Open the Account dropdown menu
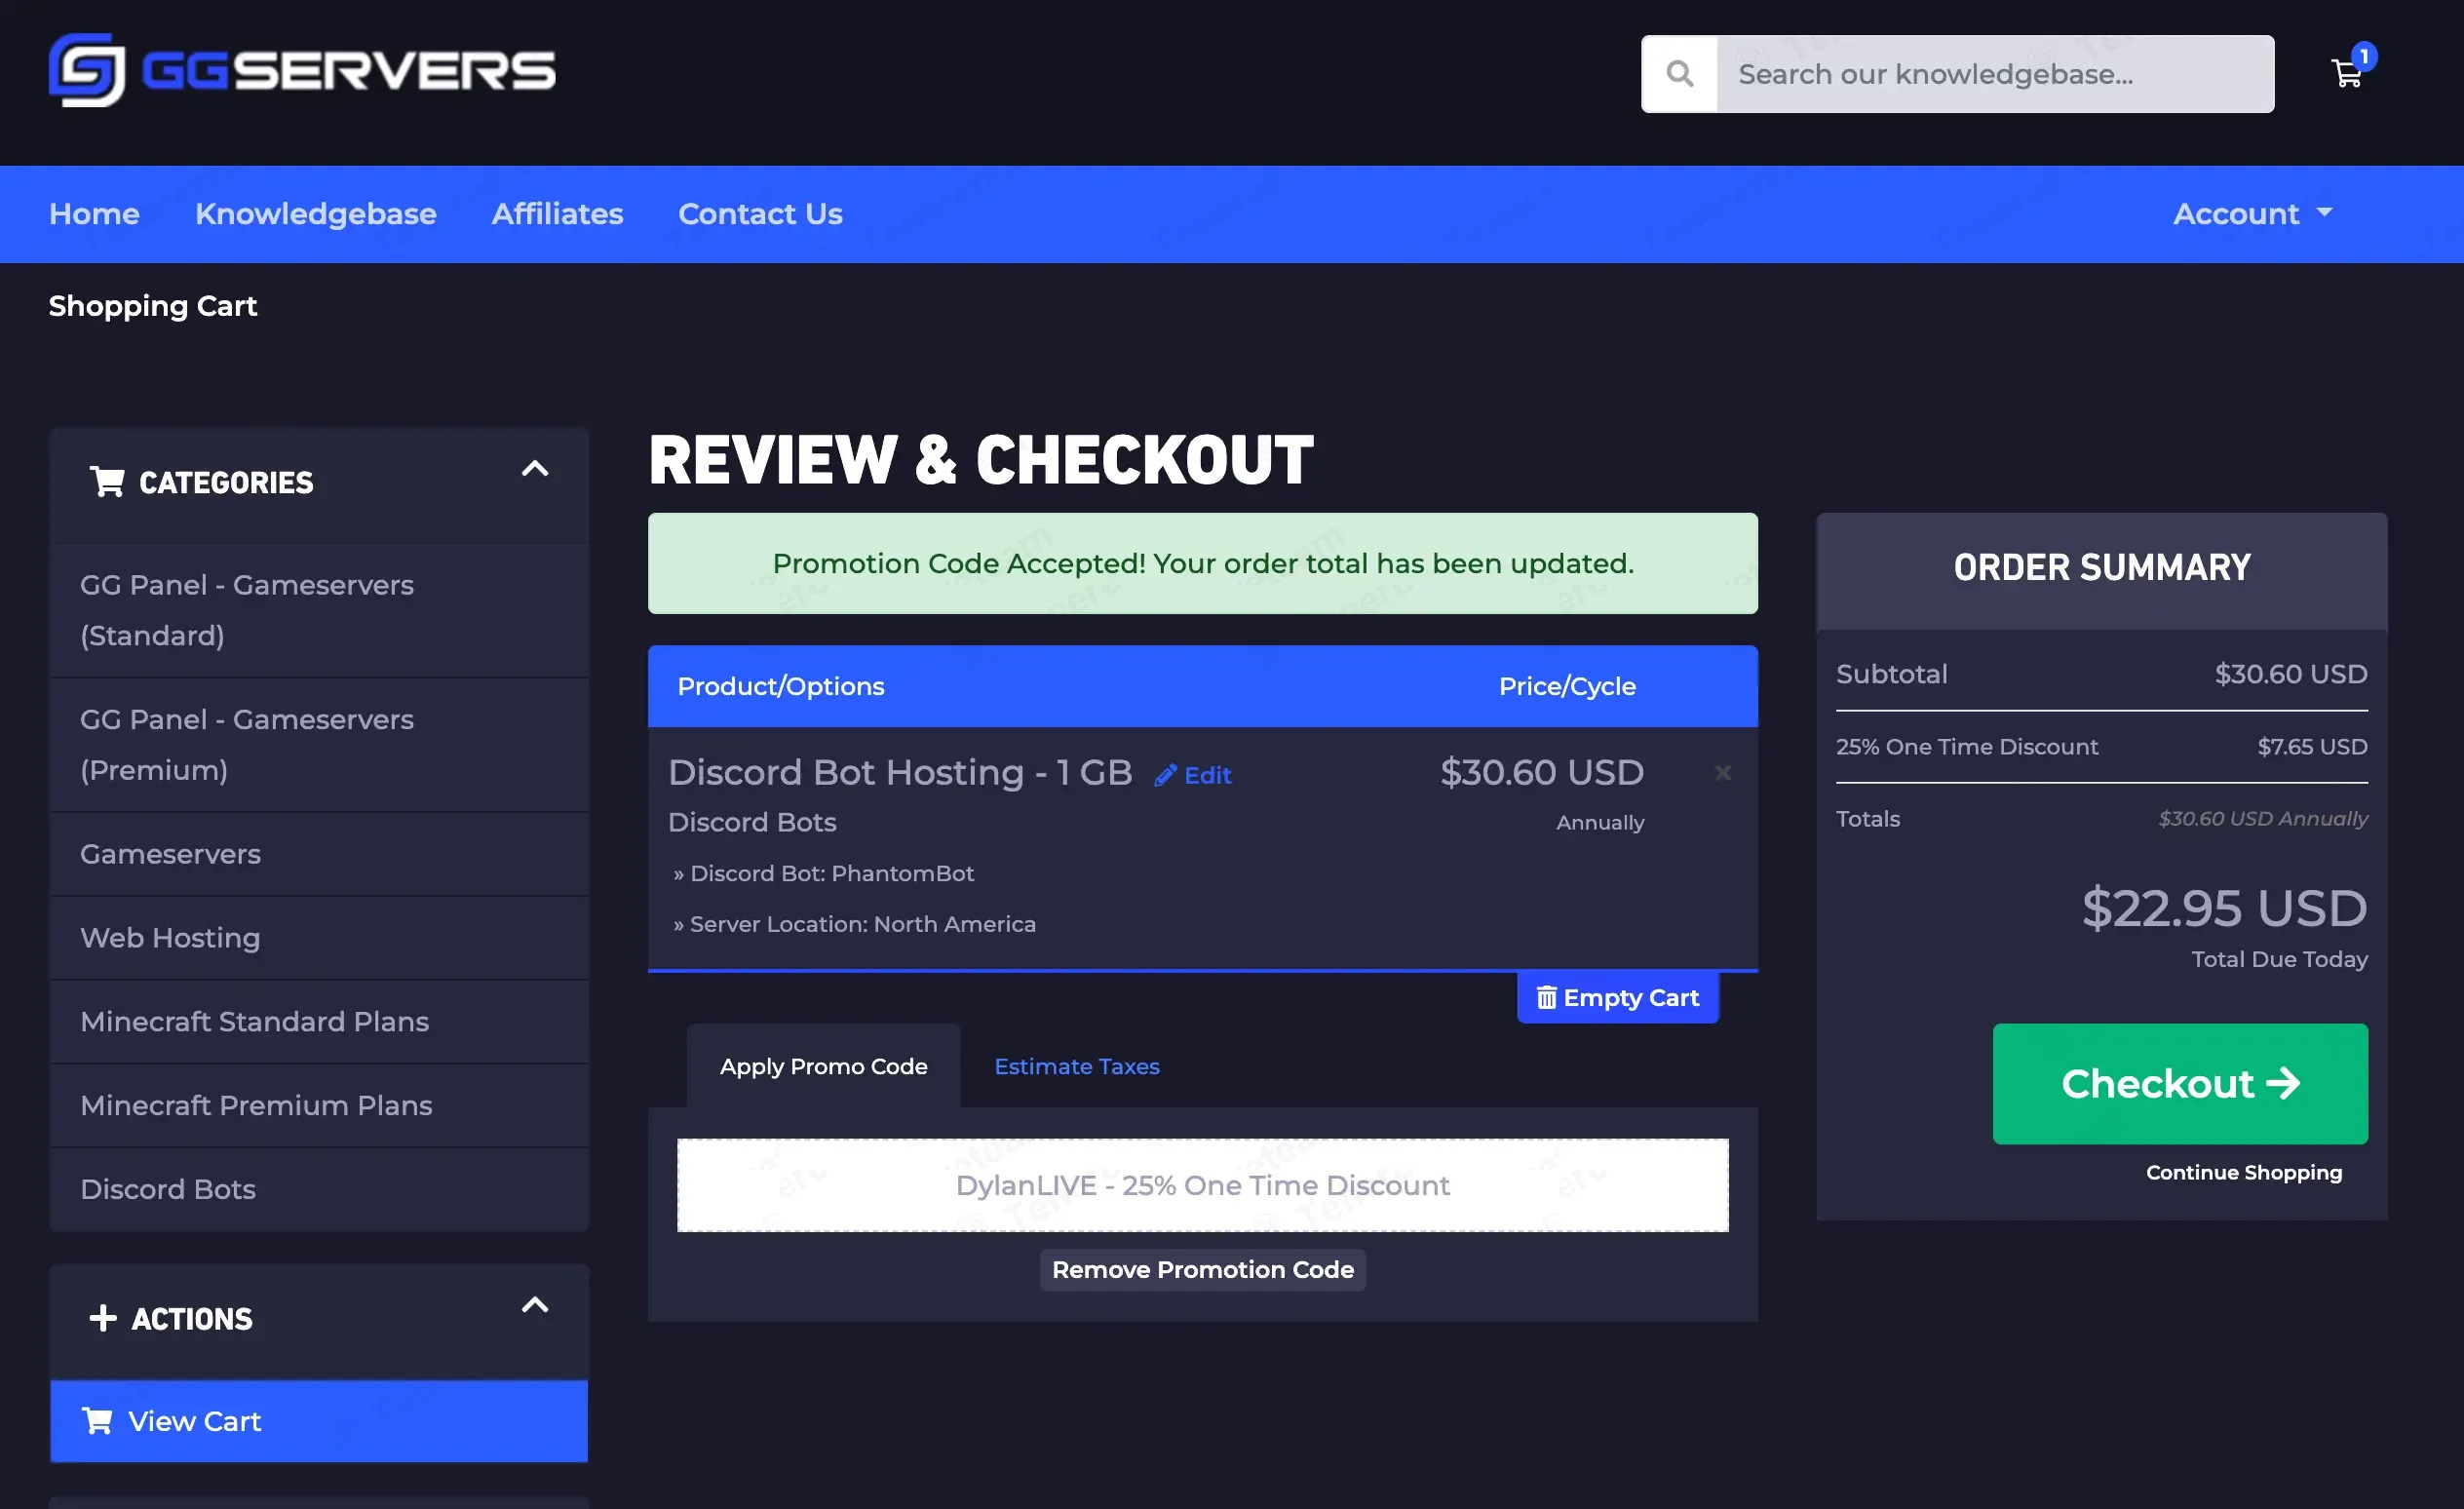 [x=2252, y=214]
